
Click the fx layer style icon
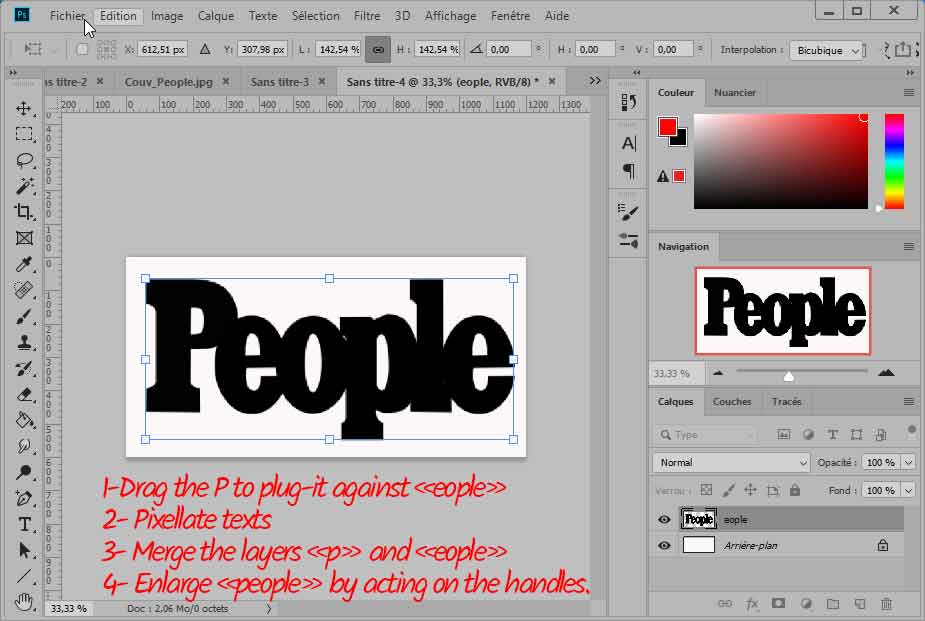click(752, 603)
